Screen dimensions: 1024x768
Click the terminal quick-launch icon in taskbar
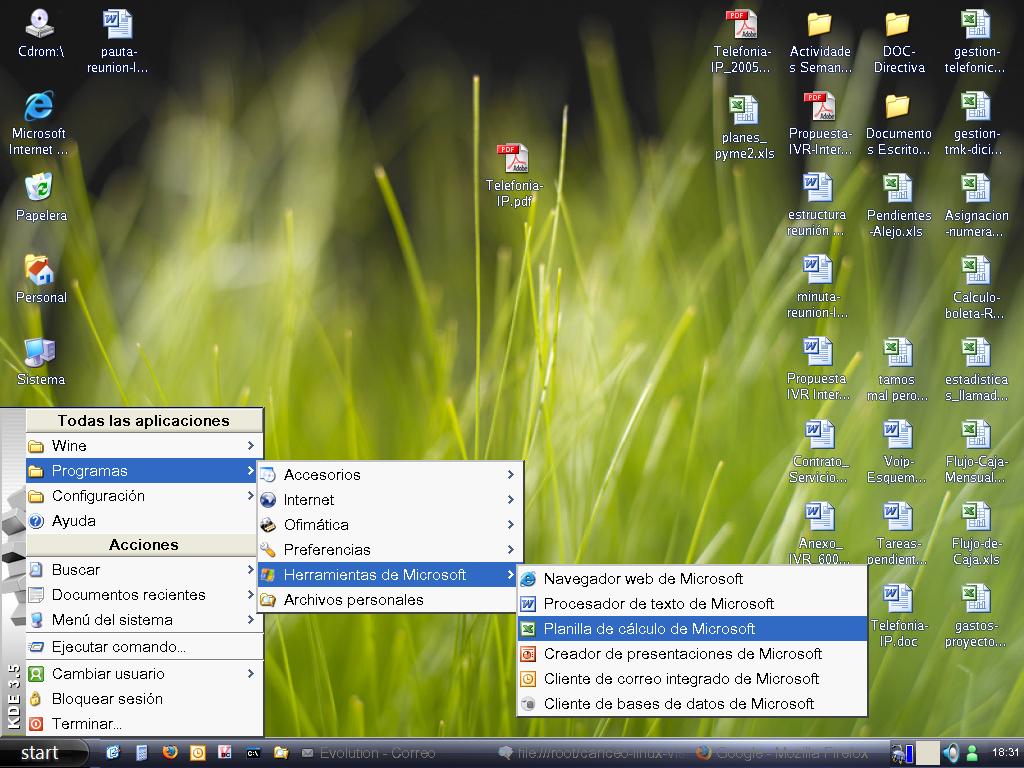click(253, 753)
